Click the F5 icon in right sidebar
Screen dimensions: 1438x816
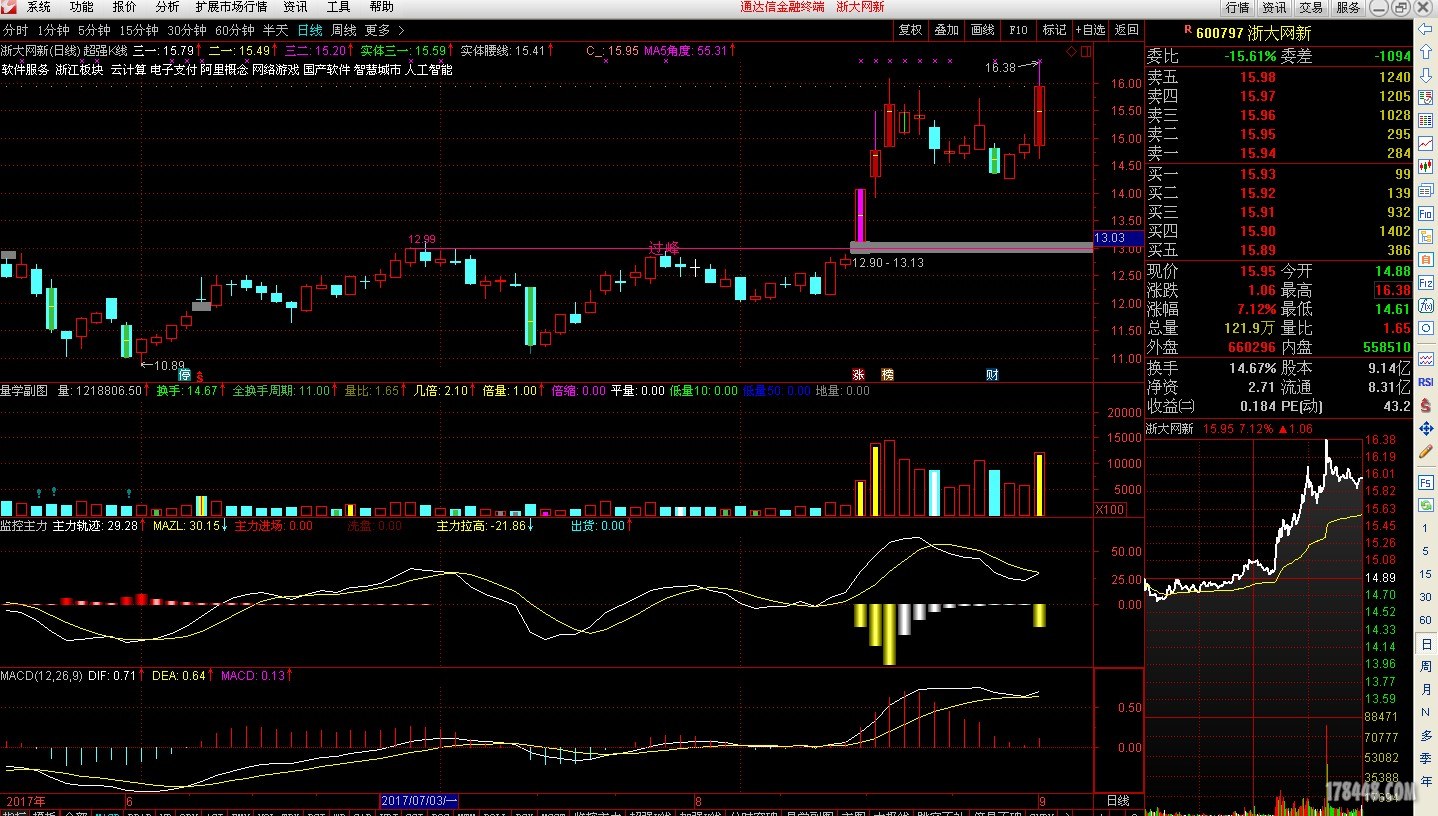tap(1426, 482)
